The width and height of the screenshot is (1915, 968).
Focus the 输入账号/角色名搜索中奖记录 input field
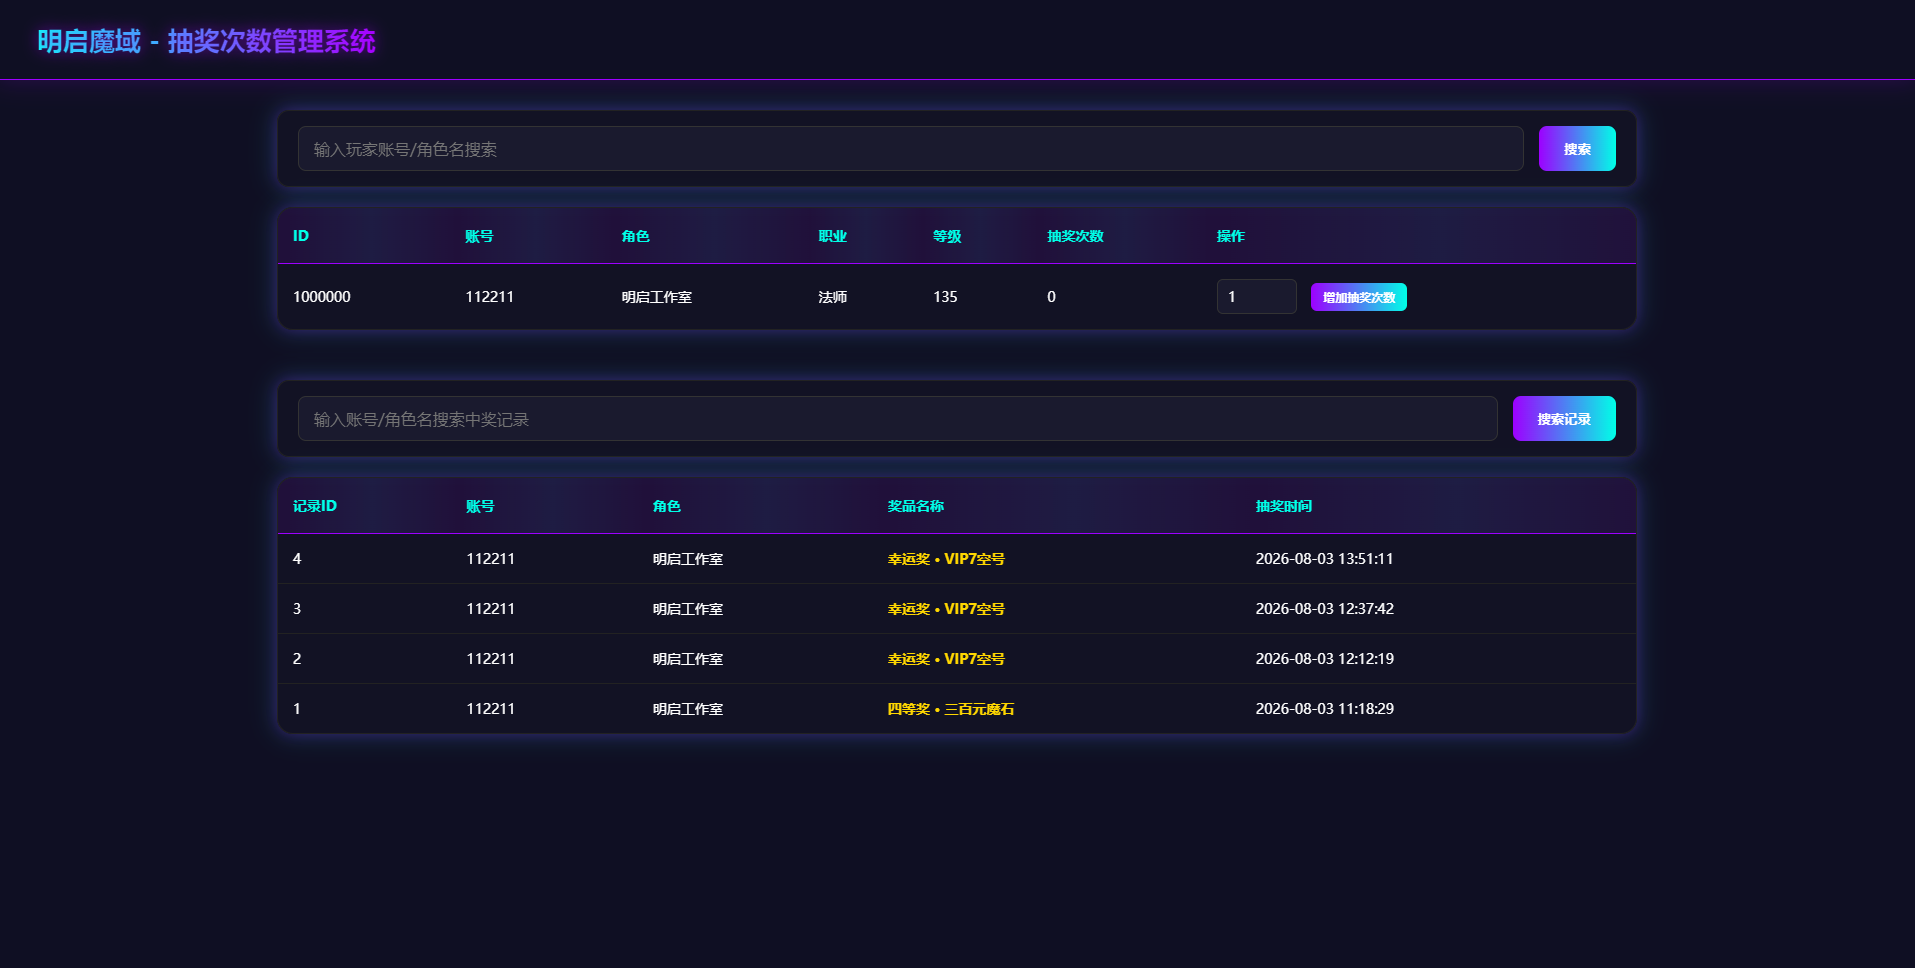click(x=897, y=419)
